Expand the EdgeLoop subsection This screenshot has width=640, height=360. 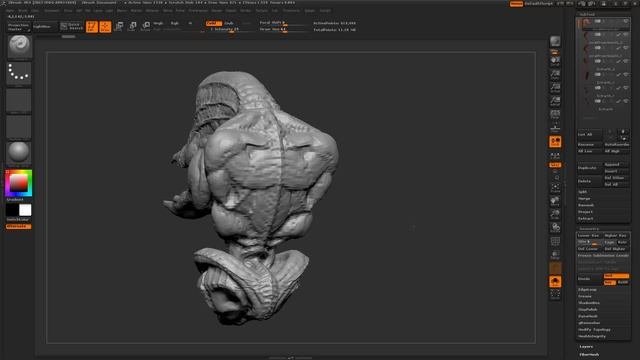587,289
